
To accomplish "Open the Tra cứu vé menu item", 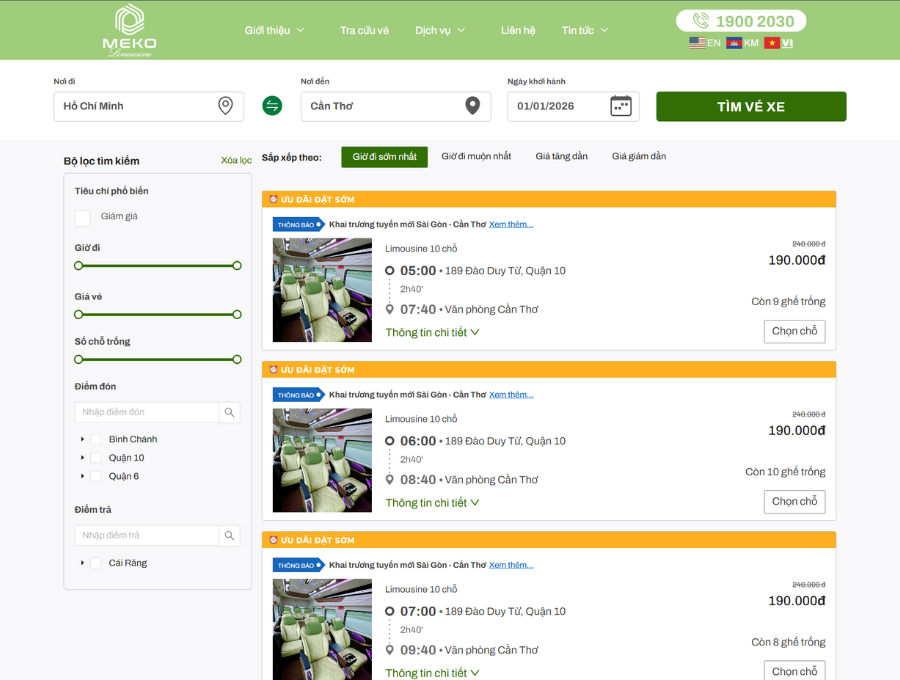I will 364,30.
